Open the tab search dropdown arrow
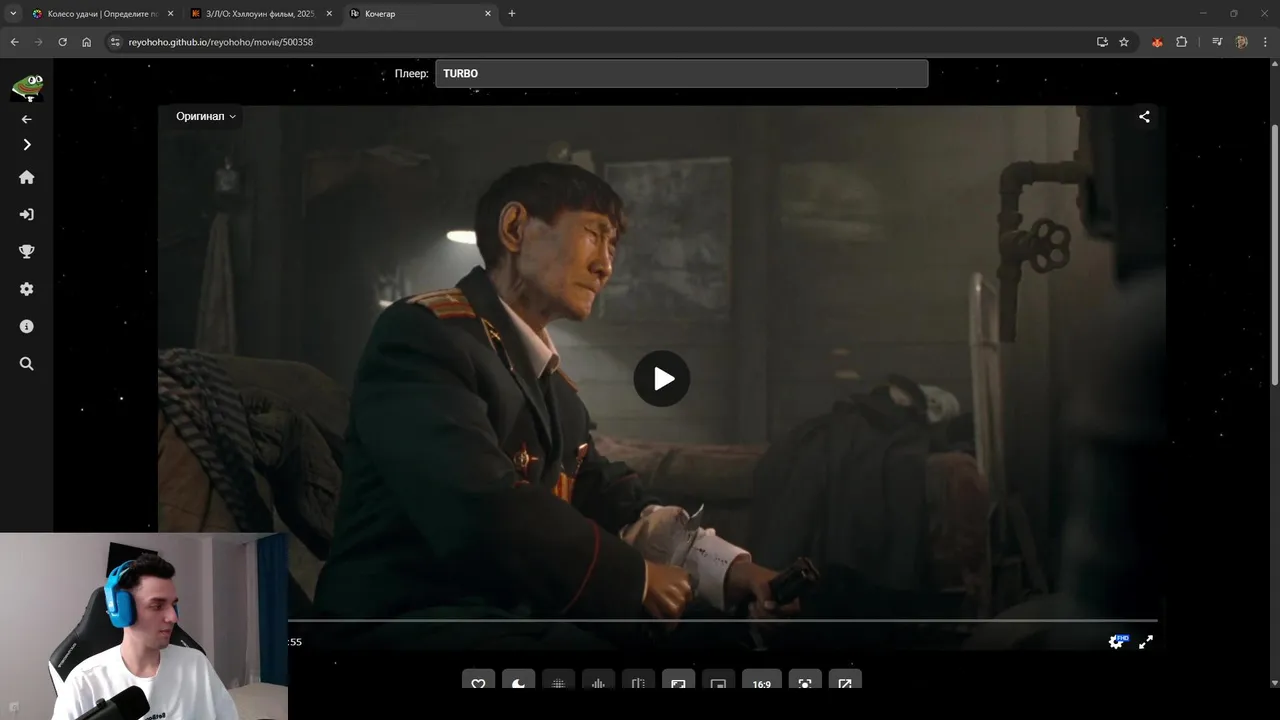 13,14
